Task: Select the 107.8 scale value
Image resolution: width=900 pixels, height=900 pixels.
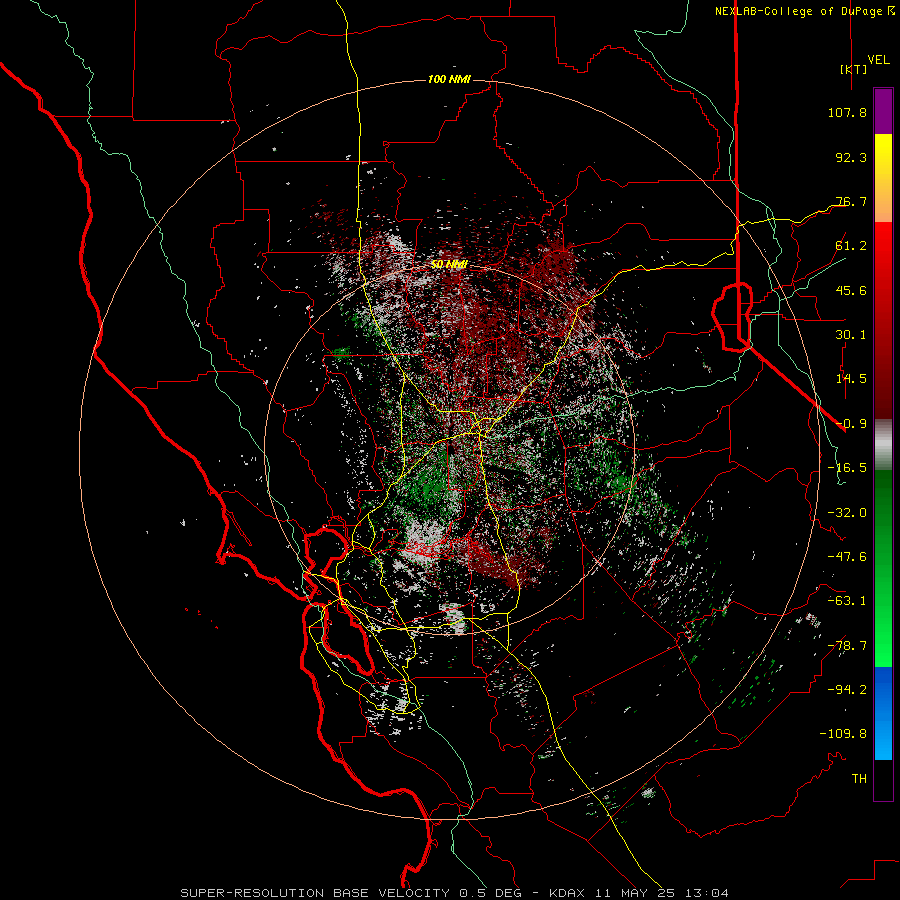Action: tap(847, 112)
